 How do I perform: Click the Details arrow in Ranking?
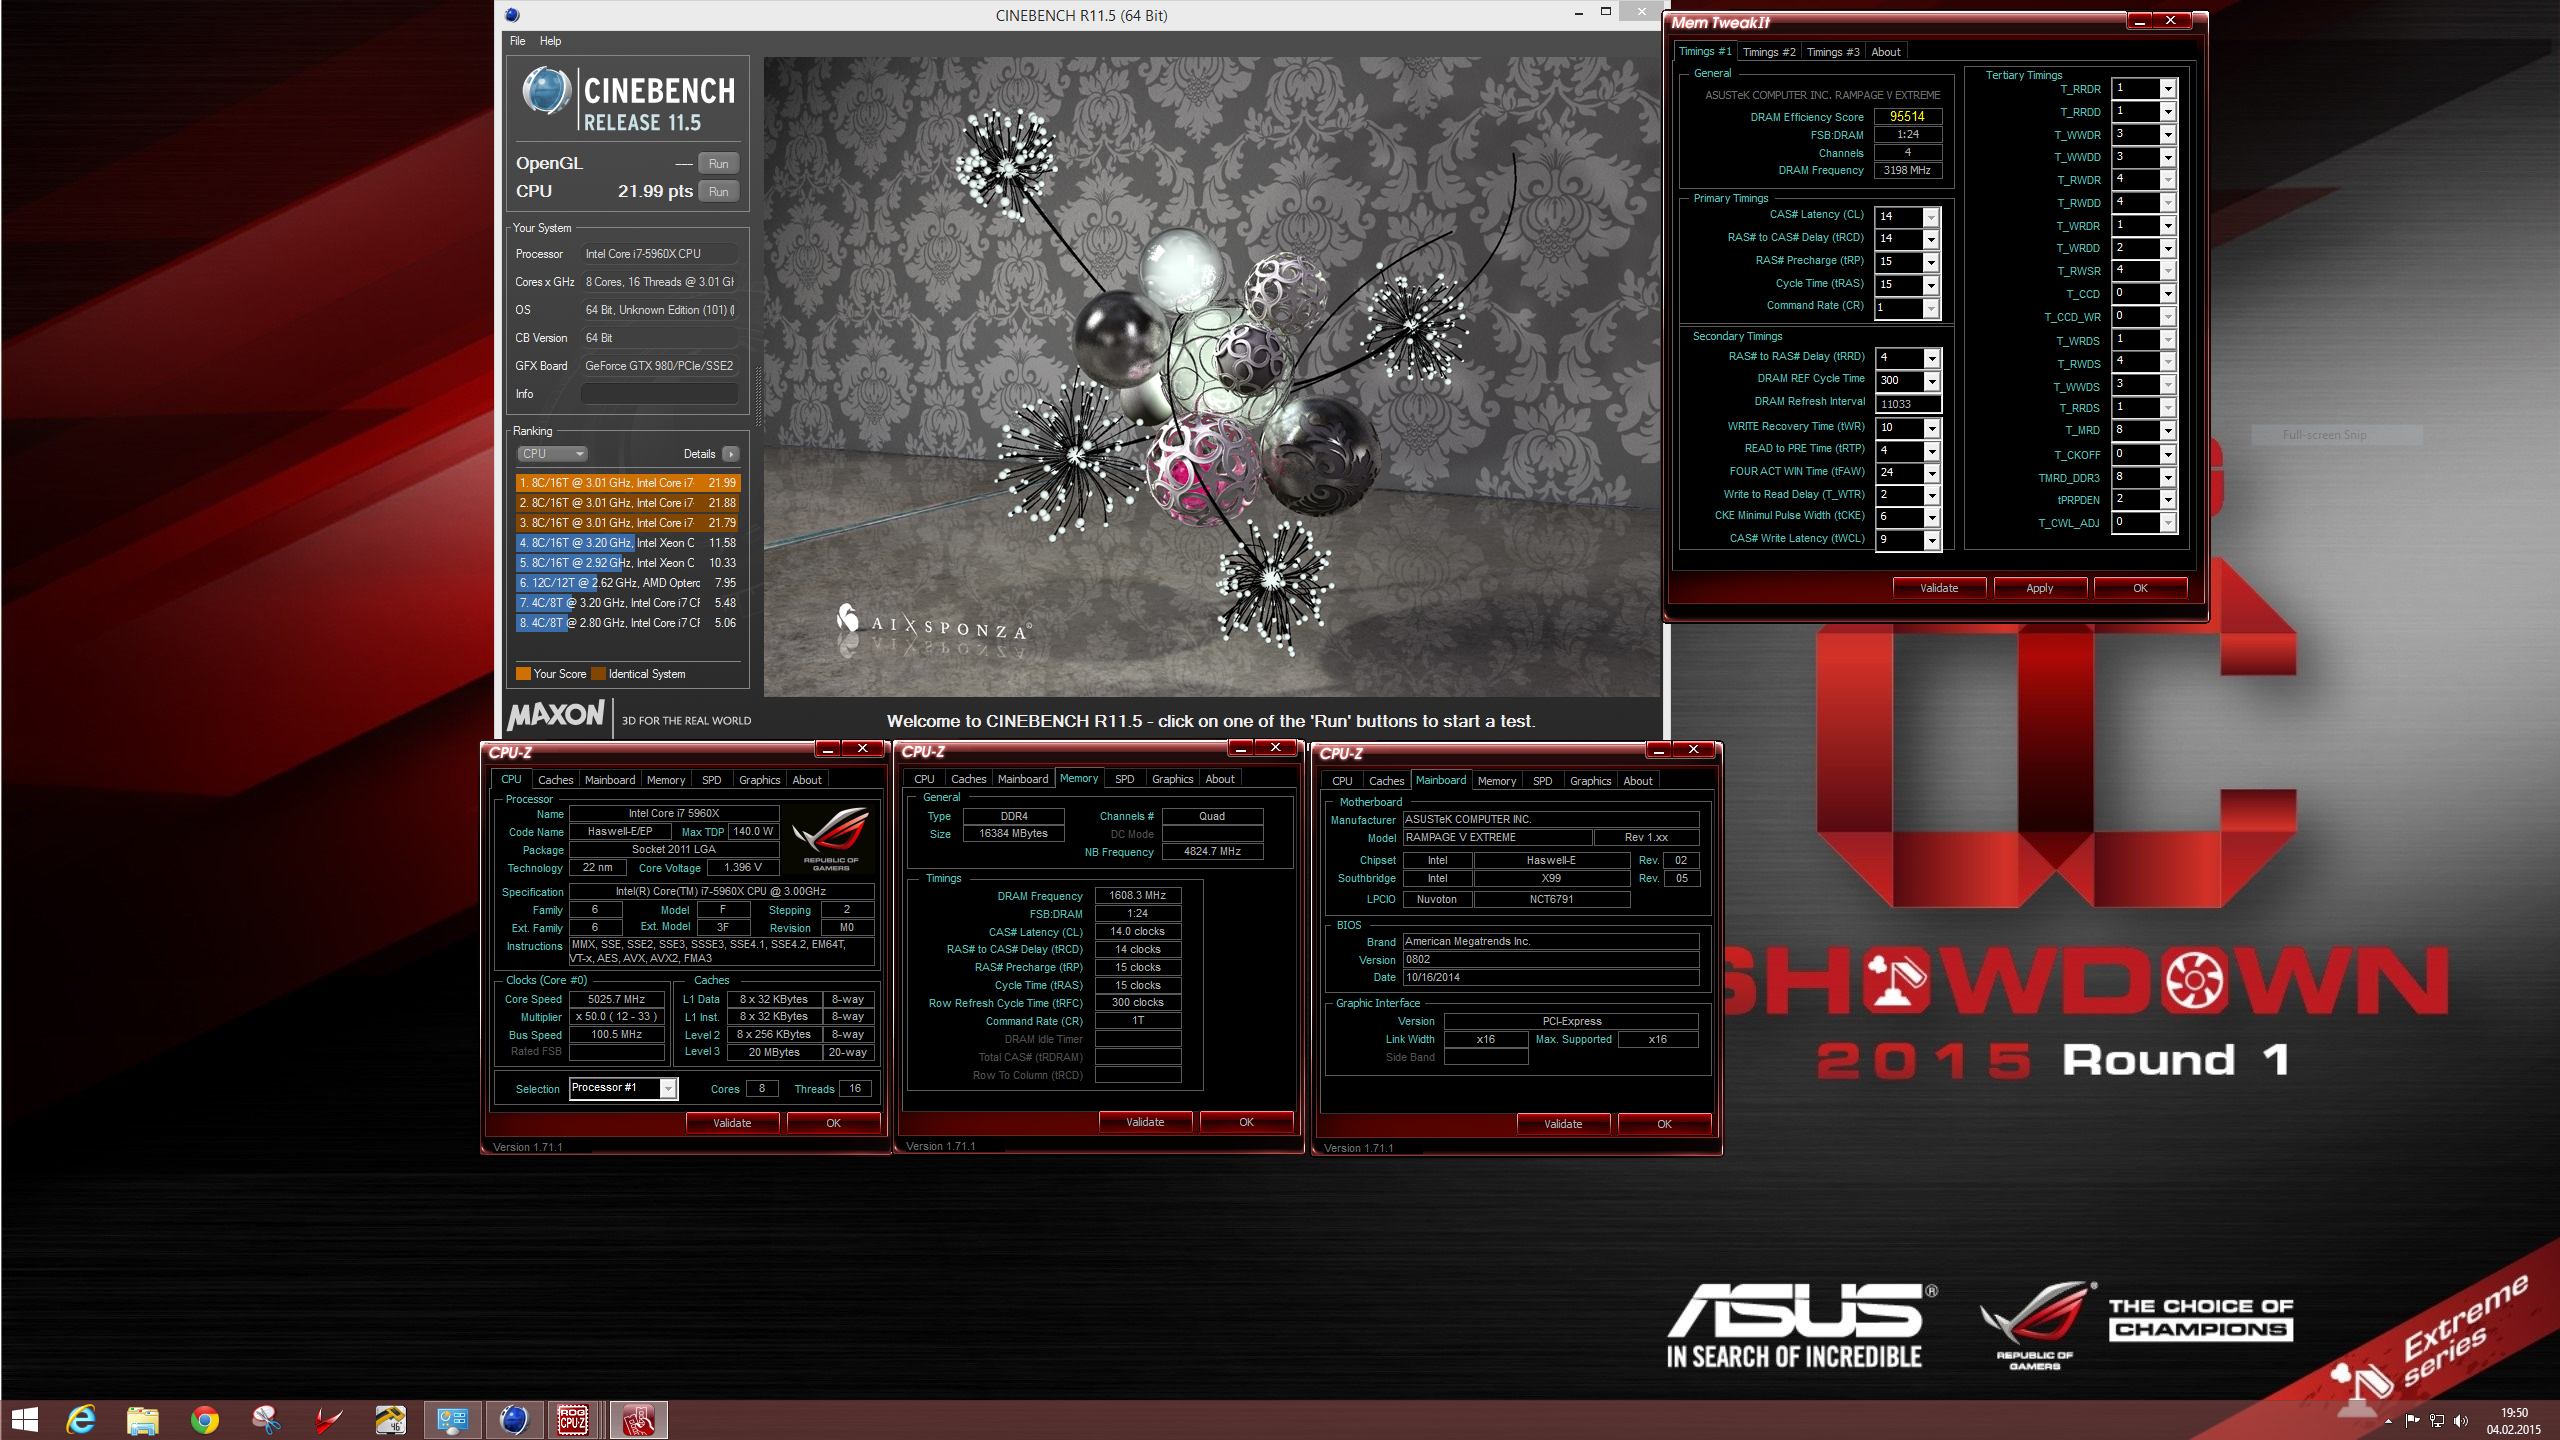[x=731, y=454]
